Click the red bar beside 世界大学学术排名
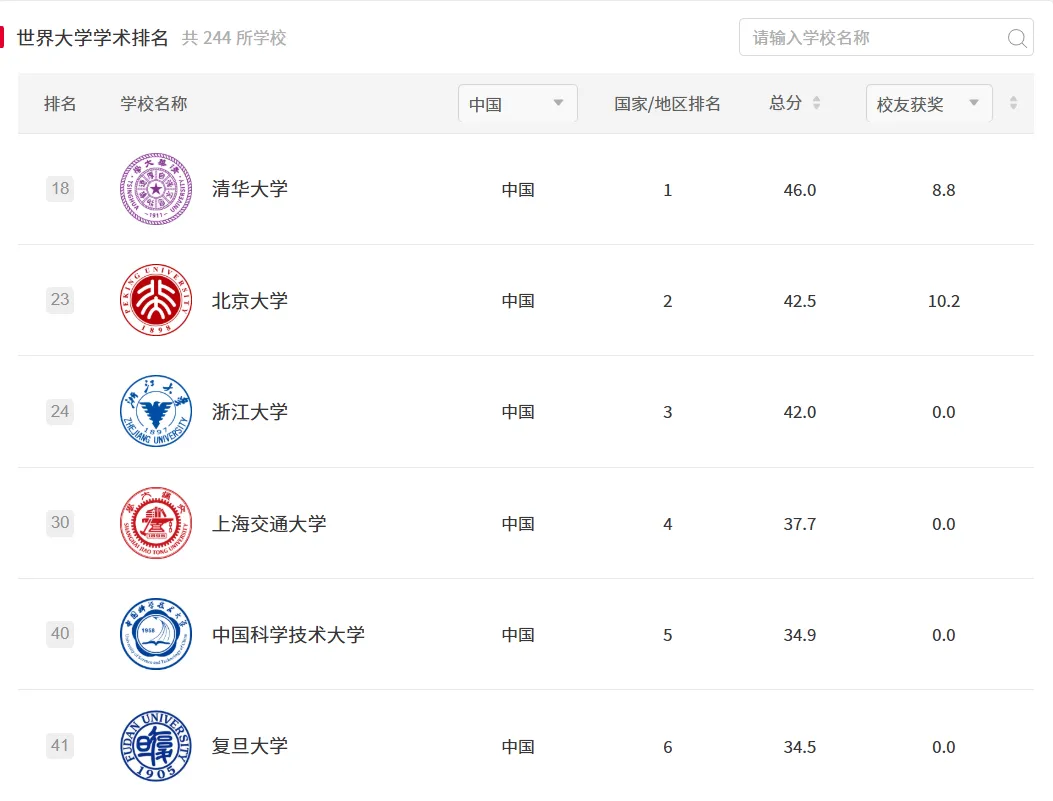 tap(4, 37)
